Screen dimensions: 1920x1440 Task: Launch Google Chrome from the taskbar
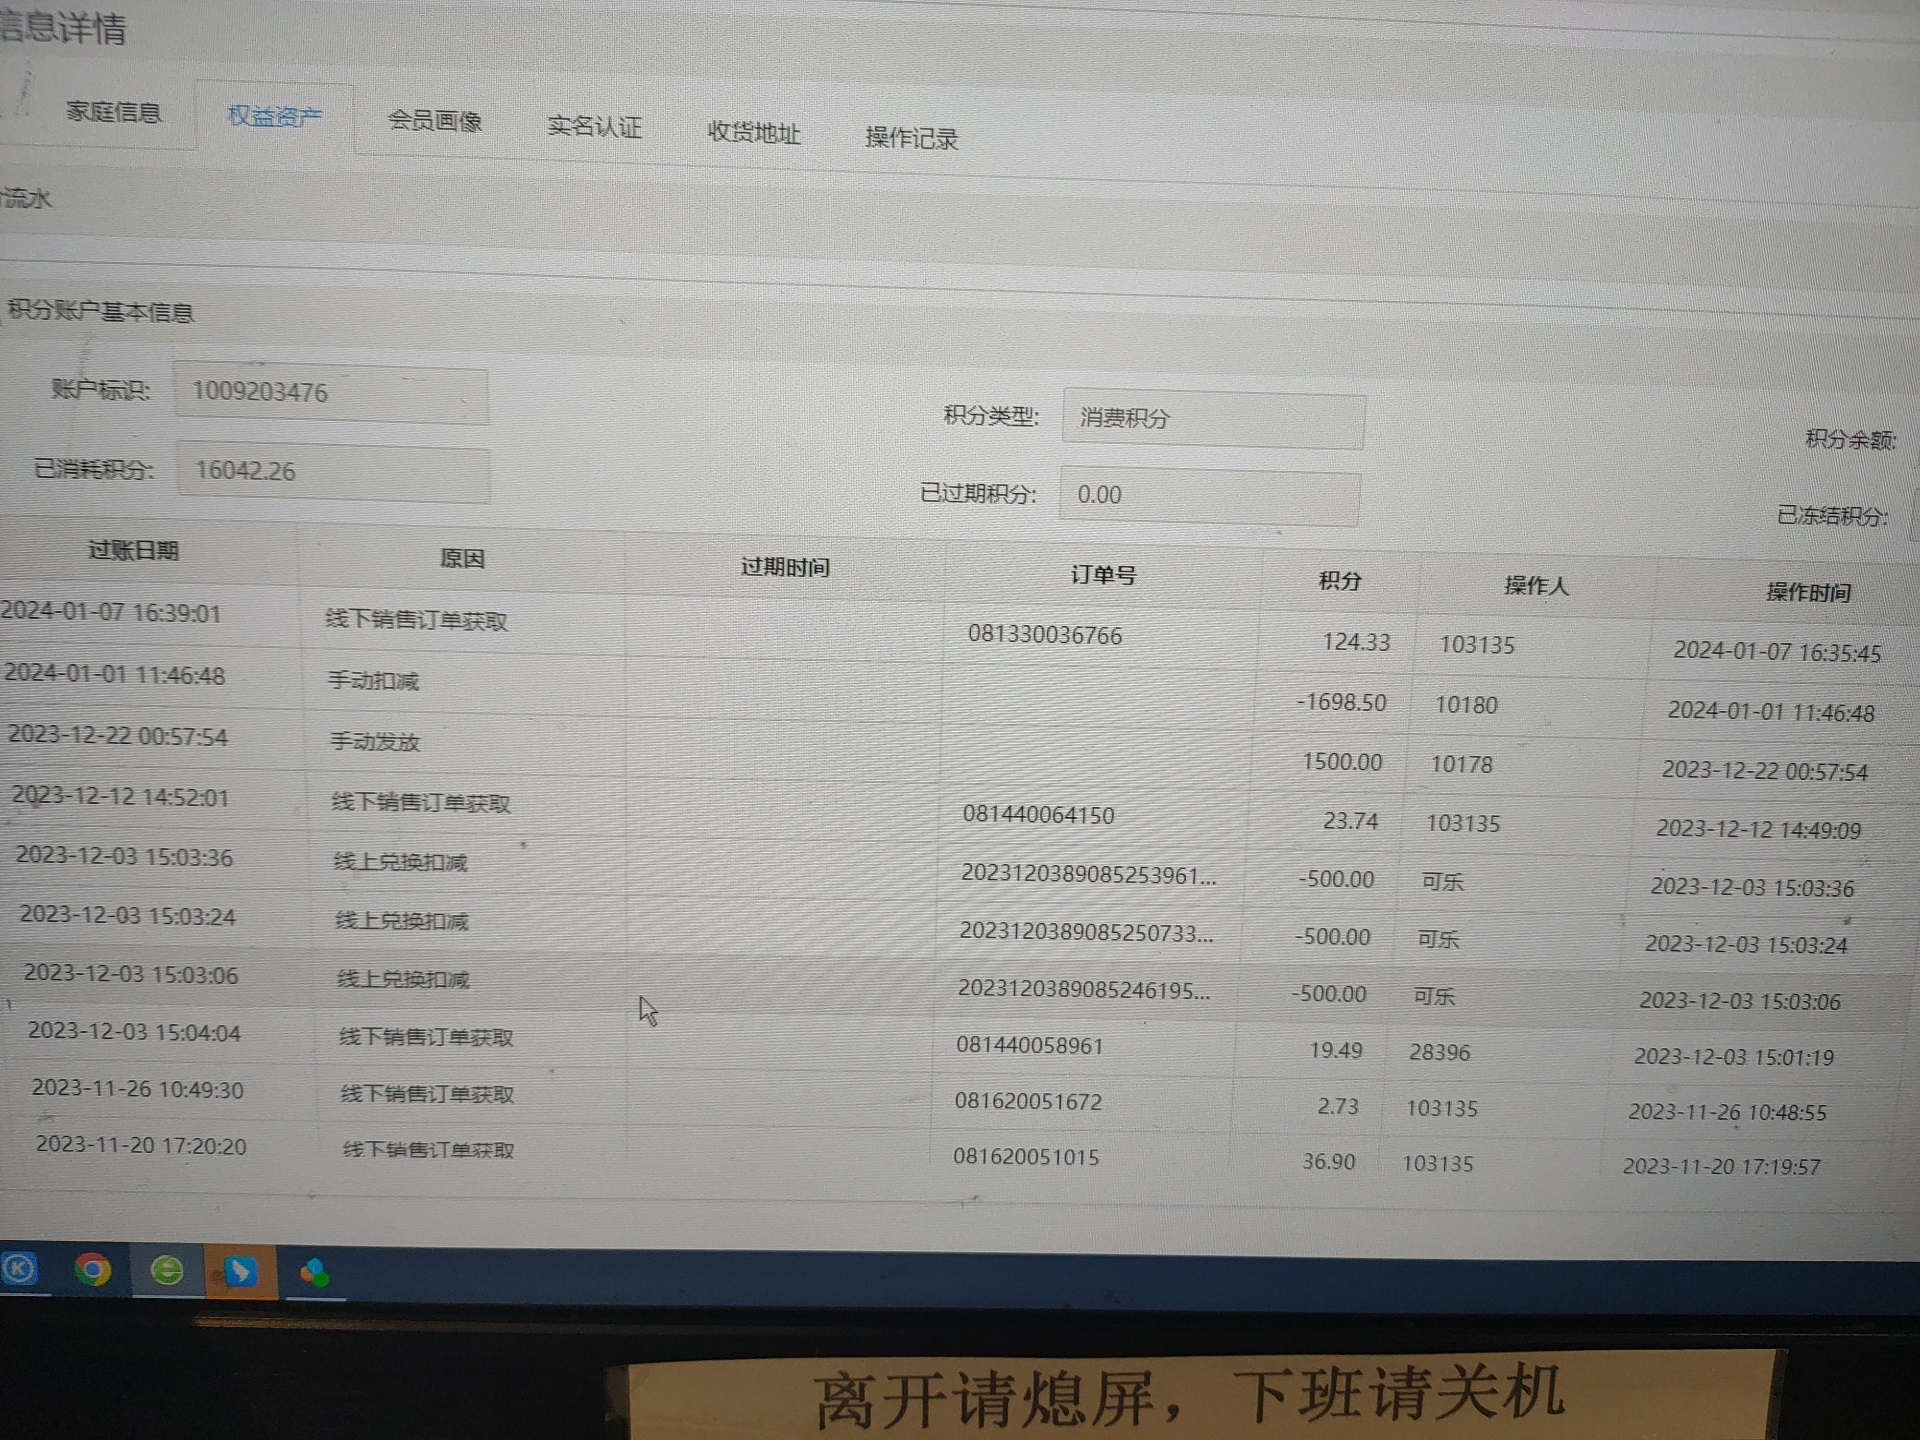[93, 1271]
